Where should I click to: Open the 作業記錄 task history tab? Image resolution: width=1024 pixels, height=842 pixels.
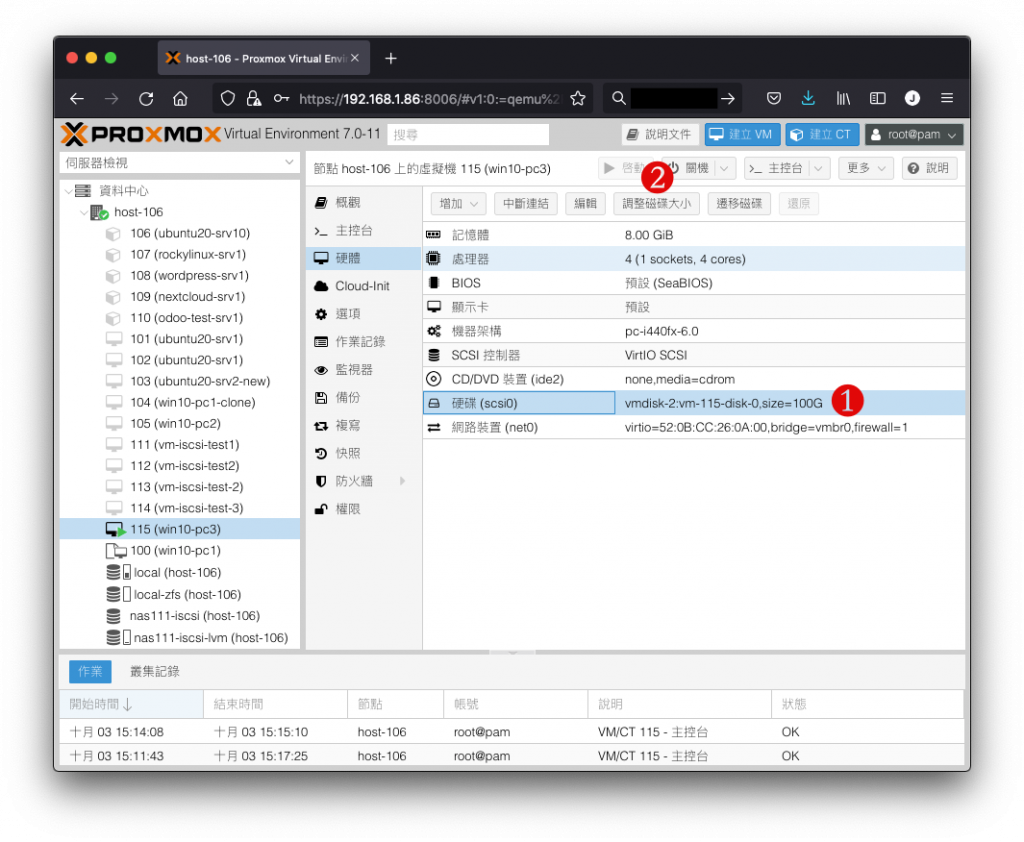[x=364, y=342]
